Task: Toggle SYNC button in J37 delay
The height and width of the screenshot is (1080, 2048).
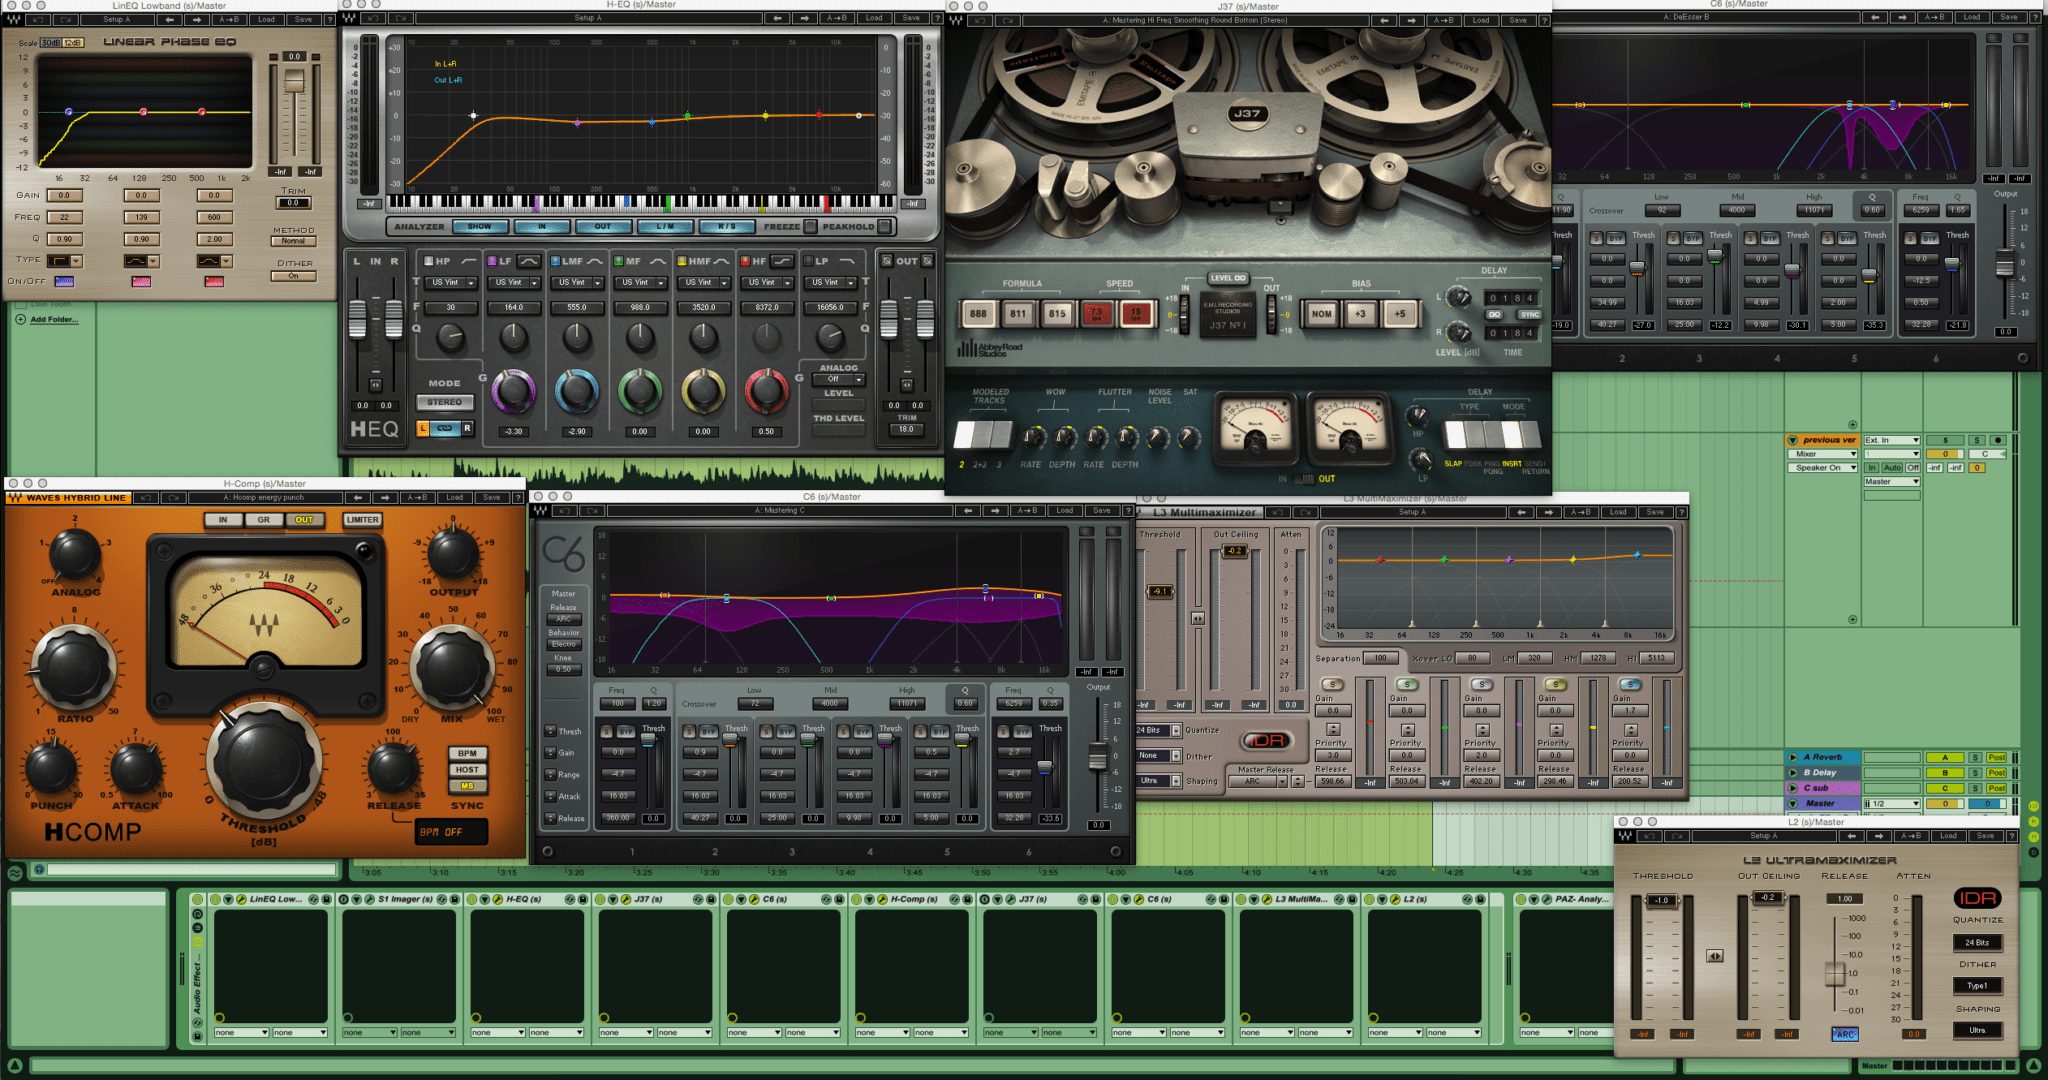Action: [x=1529, y=314]
